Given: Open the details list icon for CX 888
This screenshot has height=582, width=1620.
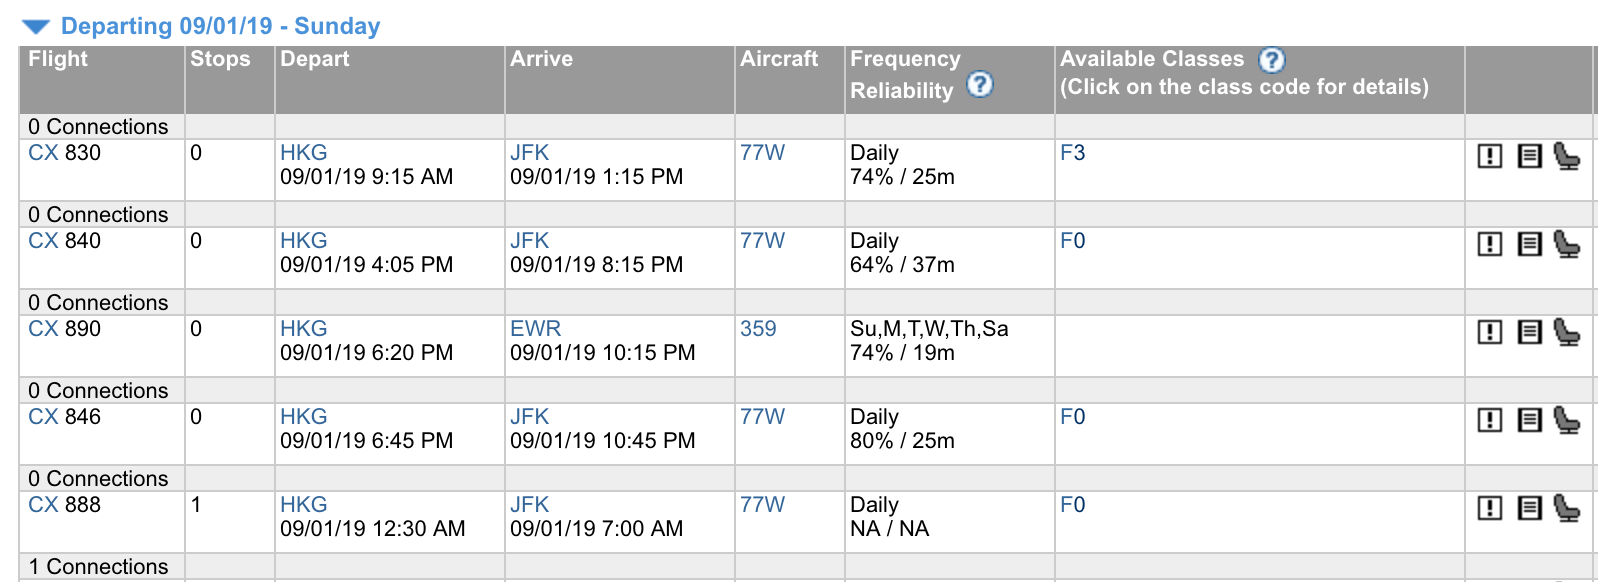Looking at the screenshot, I should click(x=1529, y=508).
